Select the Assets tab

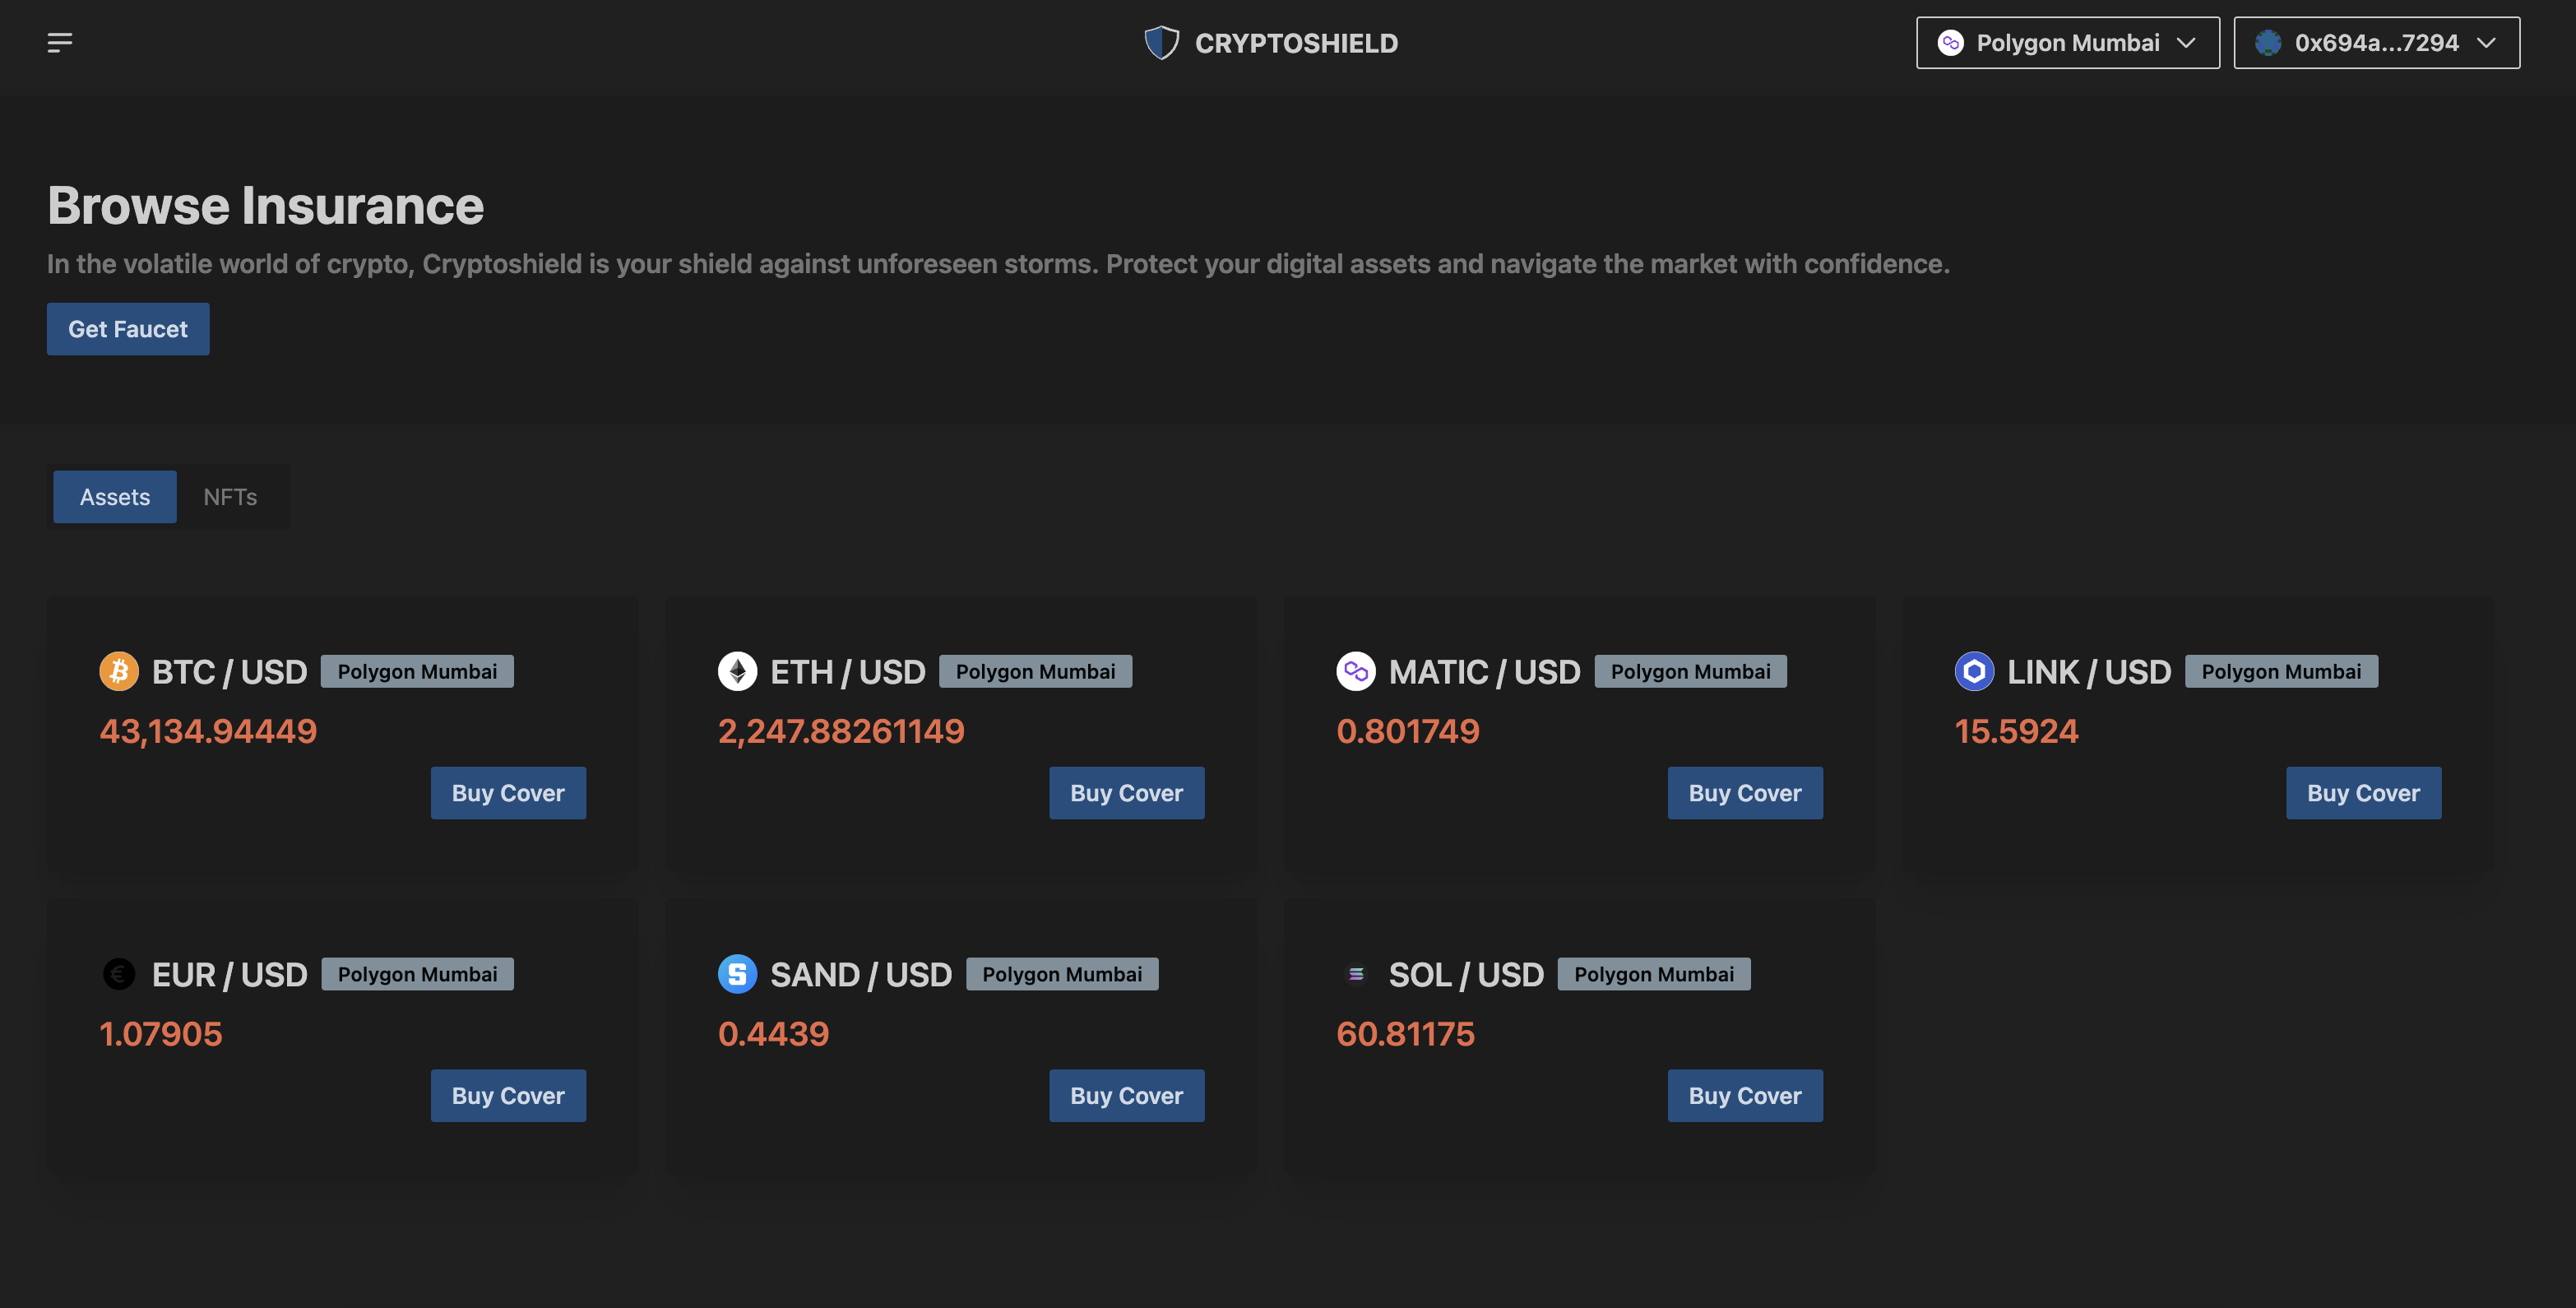point(115,497)
